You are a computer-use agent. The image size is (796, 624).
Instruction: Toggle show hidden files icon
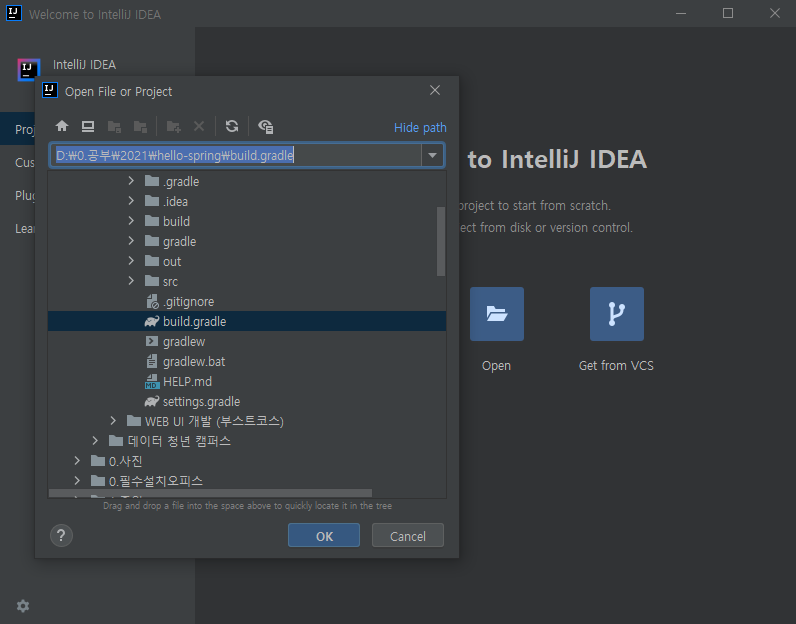[x=266, y=126]
